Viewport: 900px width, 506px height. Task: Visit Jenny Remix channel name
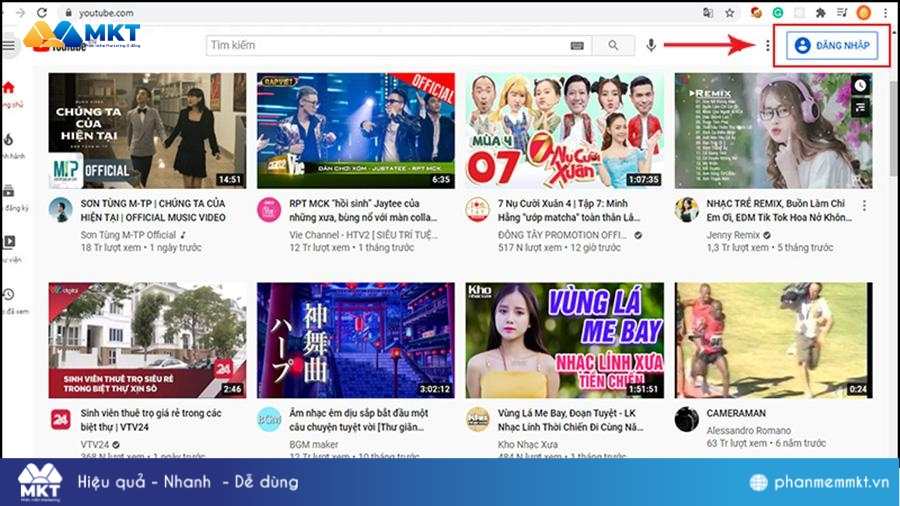tap(733, 235)
